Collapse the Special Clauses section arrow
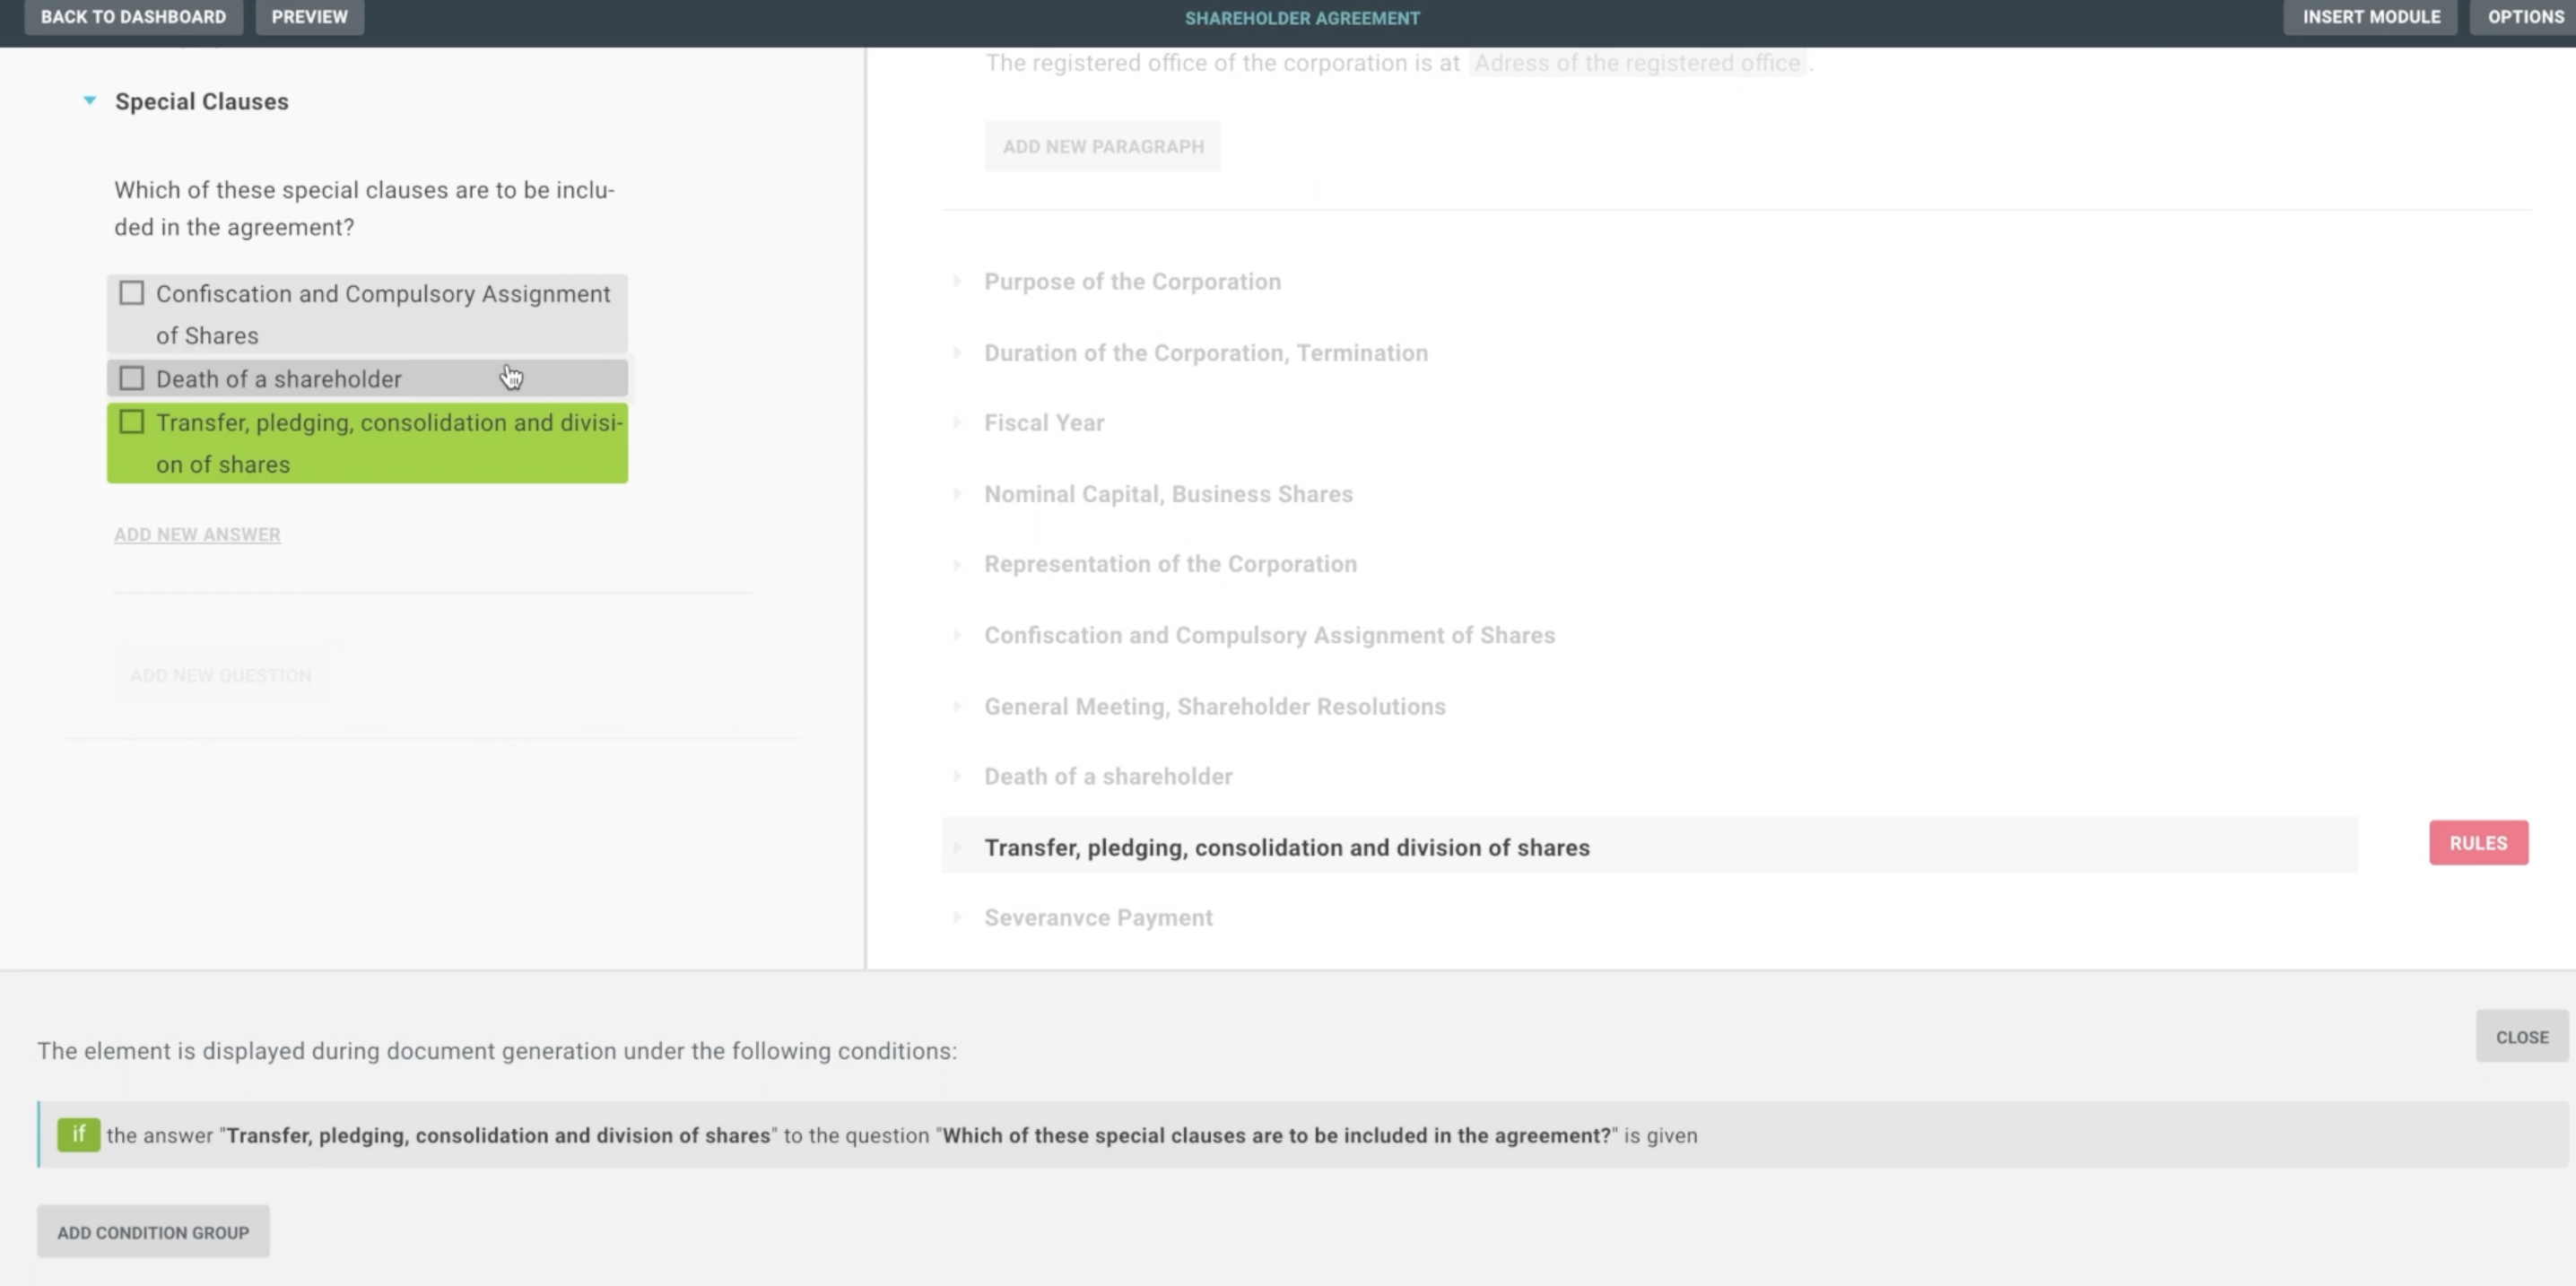2576x1286 pixels. pyautogui.click(x=90, y=101)
